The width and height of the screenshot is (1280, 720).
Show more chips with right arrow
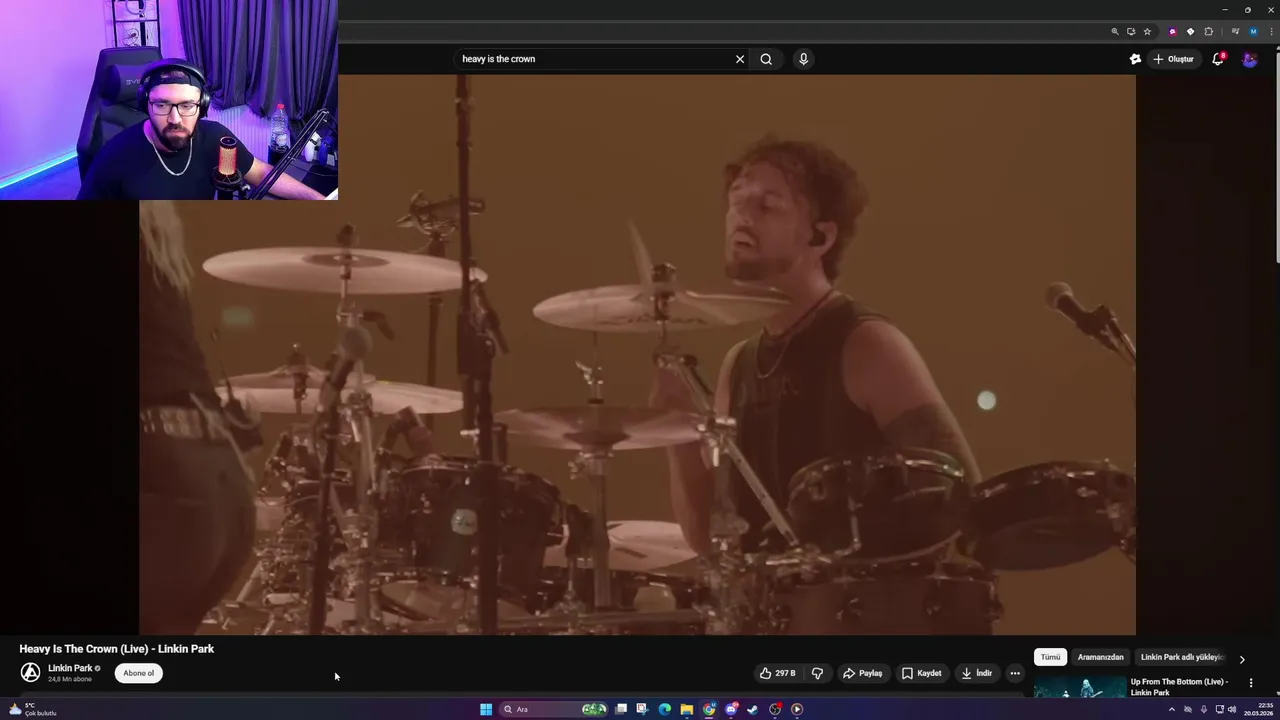click(1242, 659)
